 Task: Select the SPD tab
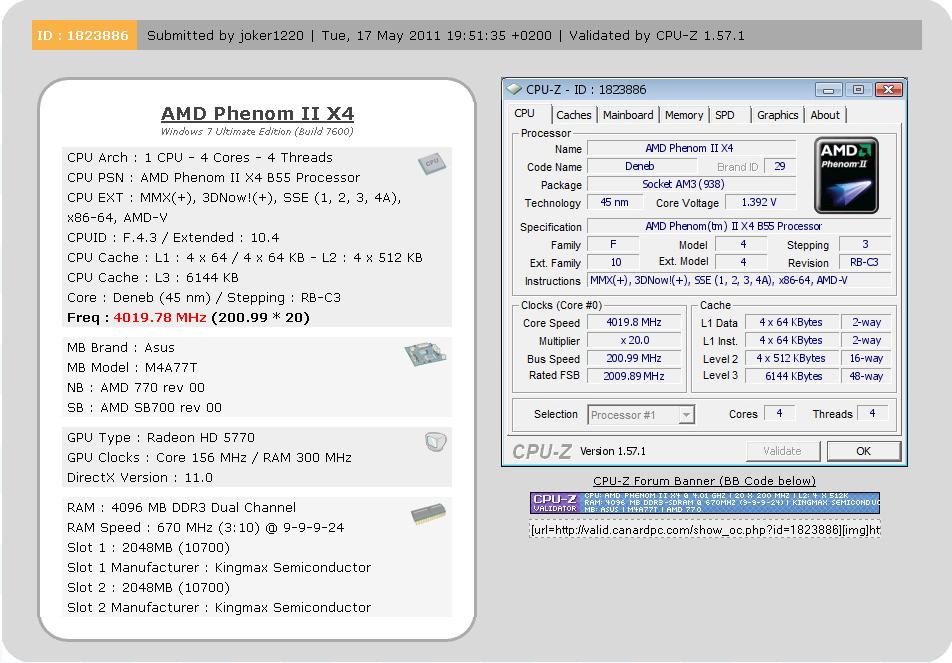pyautogui.click(x=724, y=115)
